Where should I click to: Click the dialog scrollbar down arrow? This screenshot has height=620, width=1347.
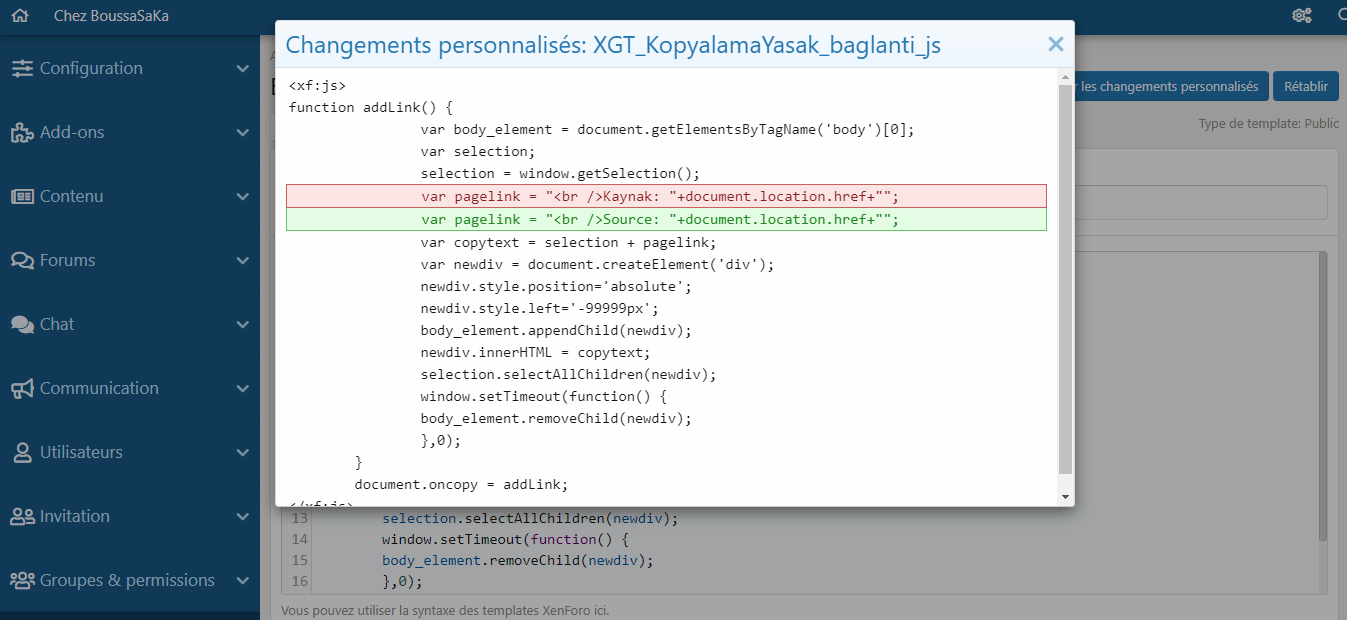(1065, 497)
